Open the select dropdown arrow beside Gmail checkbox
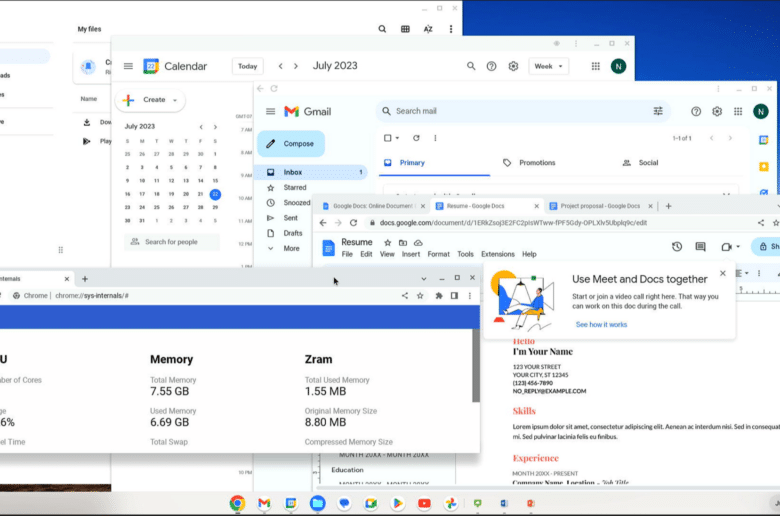The width and height of the screenshot is (780, 516). tap(397, 138)
